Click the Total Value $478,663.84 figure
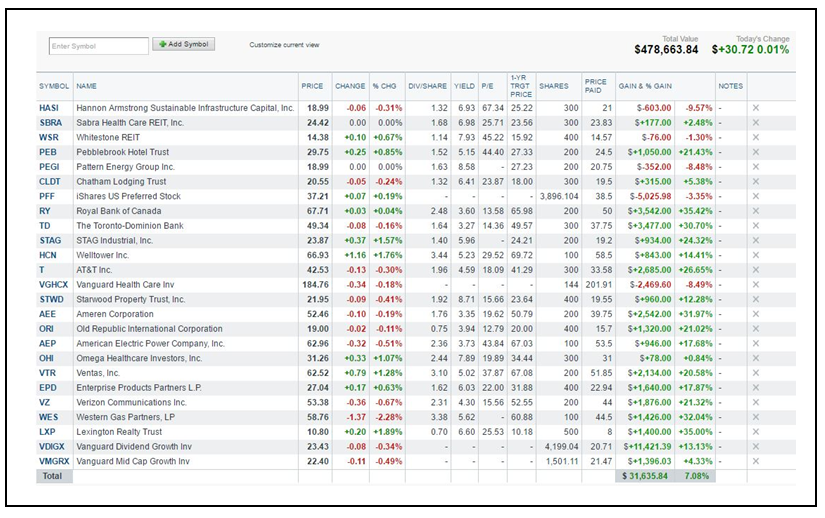 pyautogui.click(x=666, y=49)
